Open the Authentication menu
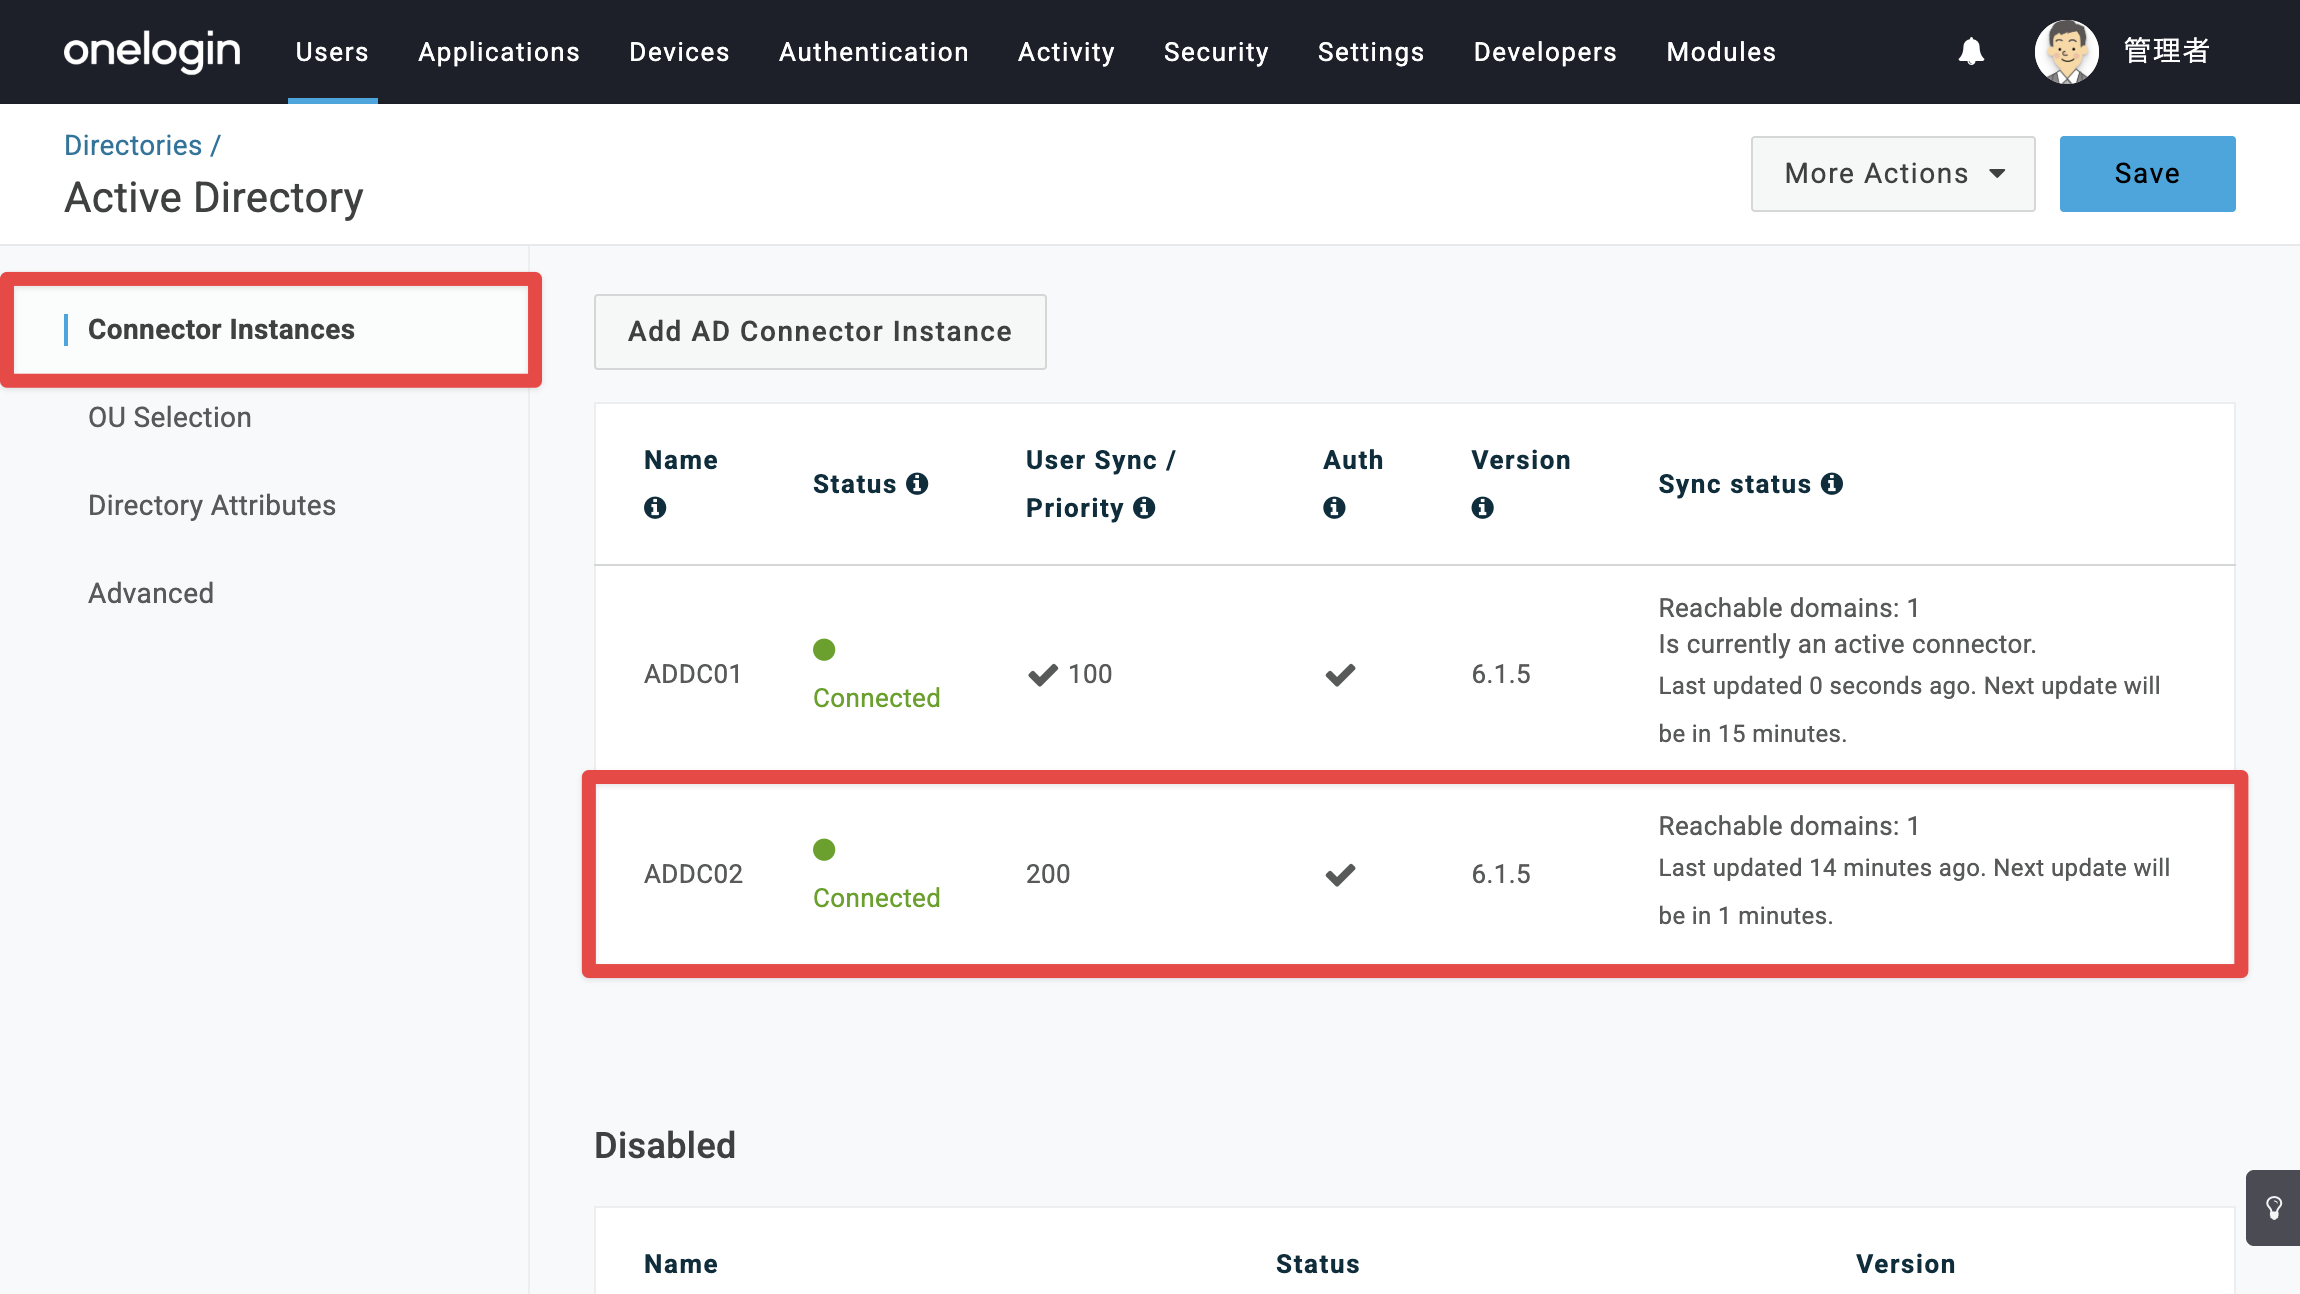The image size is (2300, 1294). point(874,52)
